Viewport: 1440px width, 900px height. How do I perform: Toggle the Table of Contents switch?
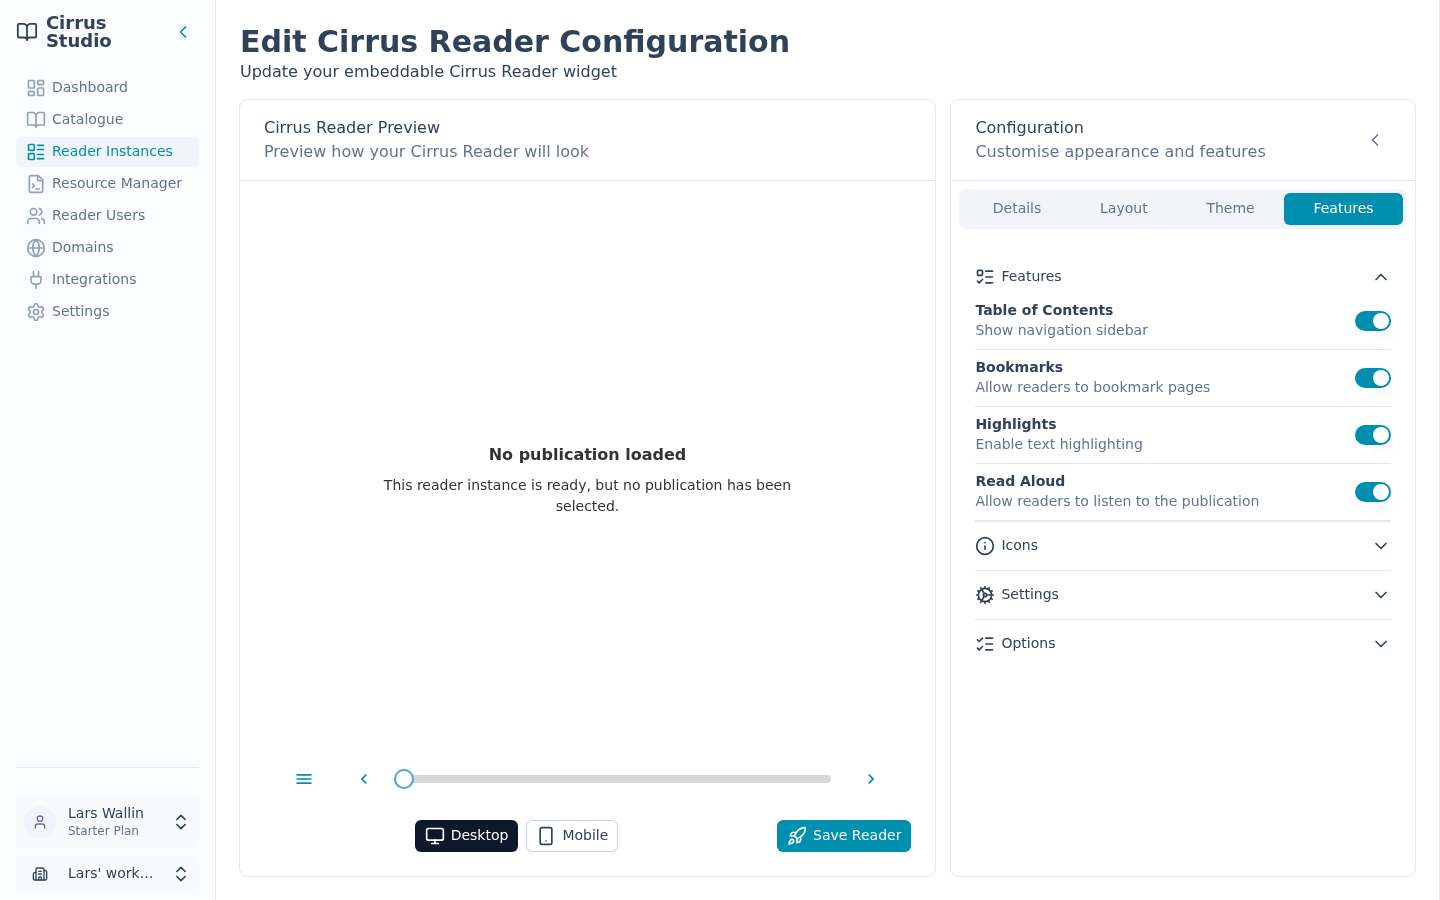tap(1373, 321)
